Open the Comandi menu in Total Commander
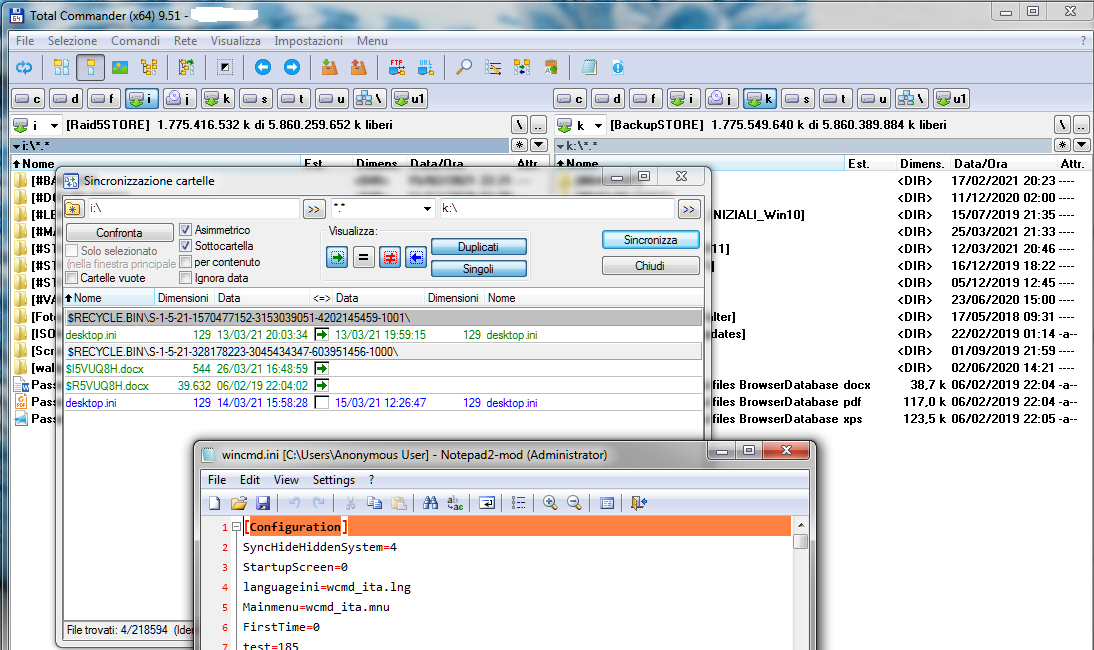The width and height of the screenshot is (1094, 650). pos(135,40)
